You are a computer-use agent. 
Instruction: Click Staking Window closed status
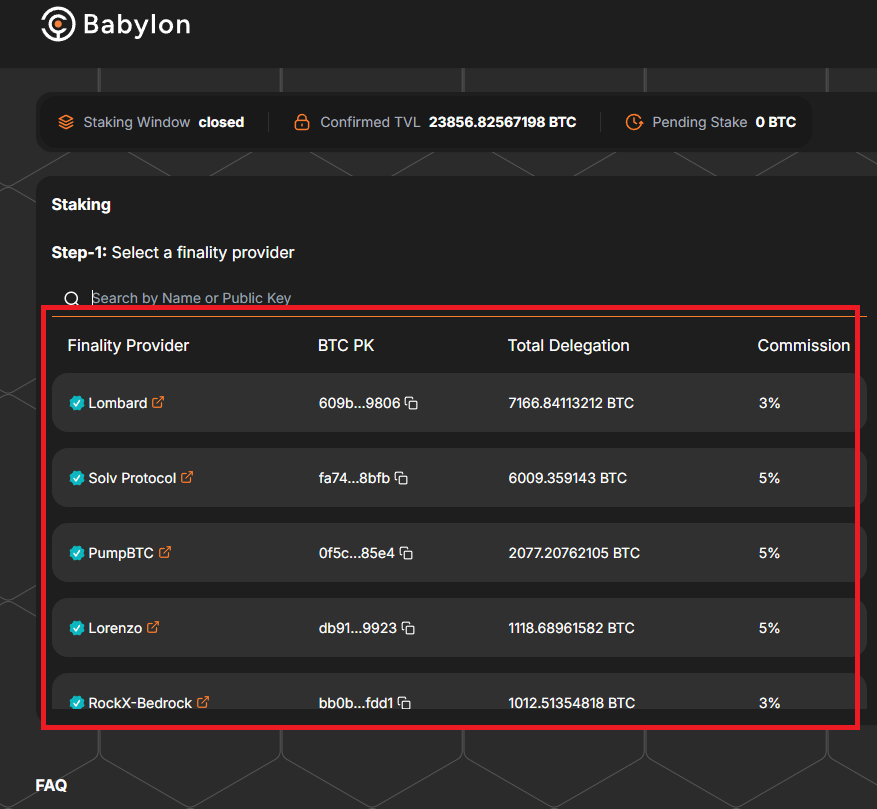point(221,122)
